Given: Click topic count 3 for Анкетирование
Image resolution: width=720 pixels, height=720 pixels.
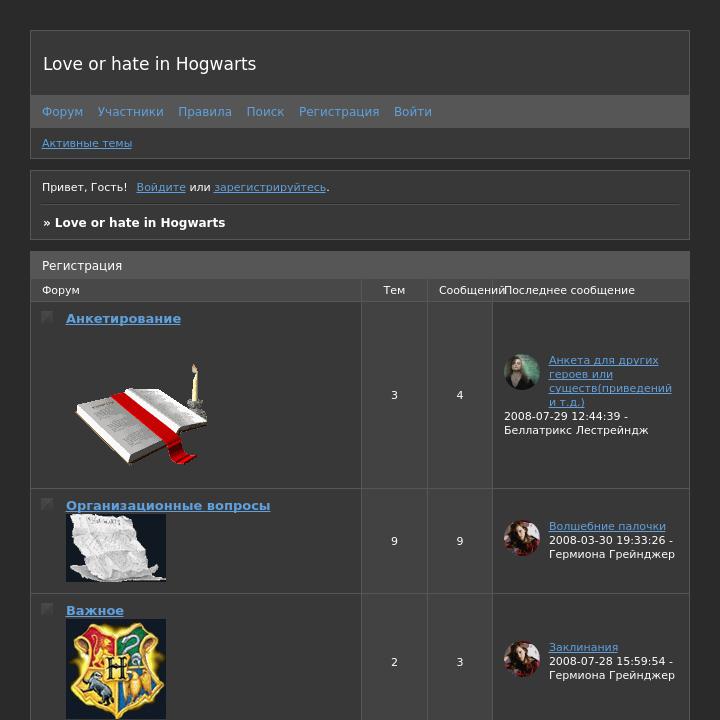Looking at the screenshot, I should click(x=394, y=395).
